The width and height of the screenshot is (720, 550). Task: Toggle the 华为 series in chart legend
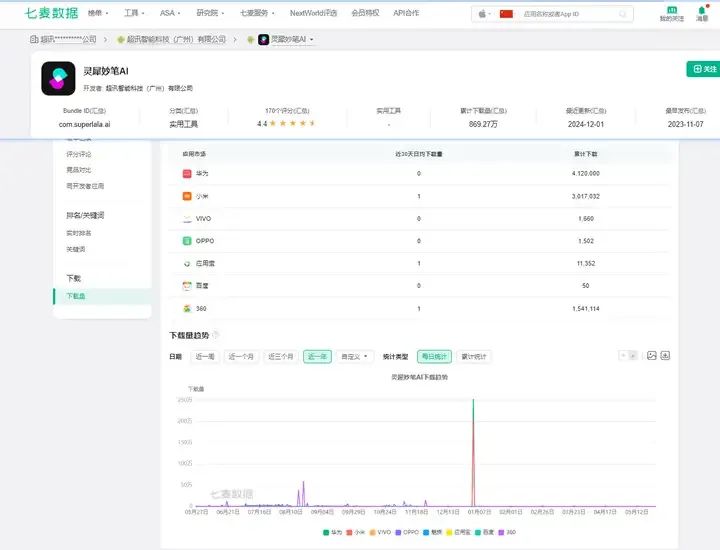pos(331,532)
